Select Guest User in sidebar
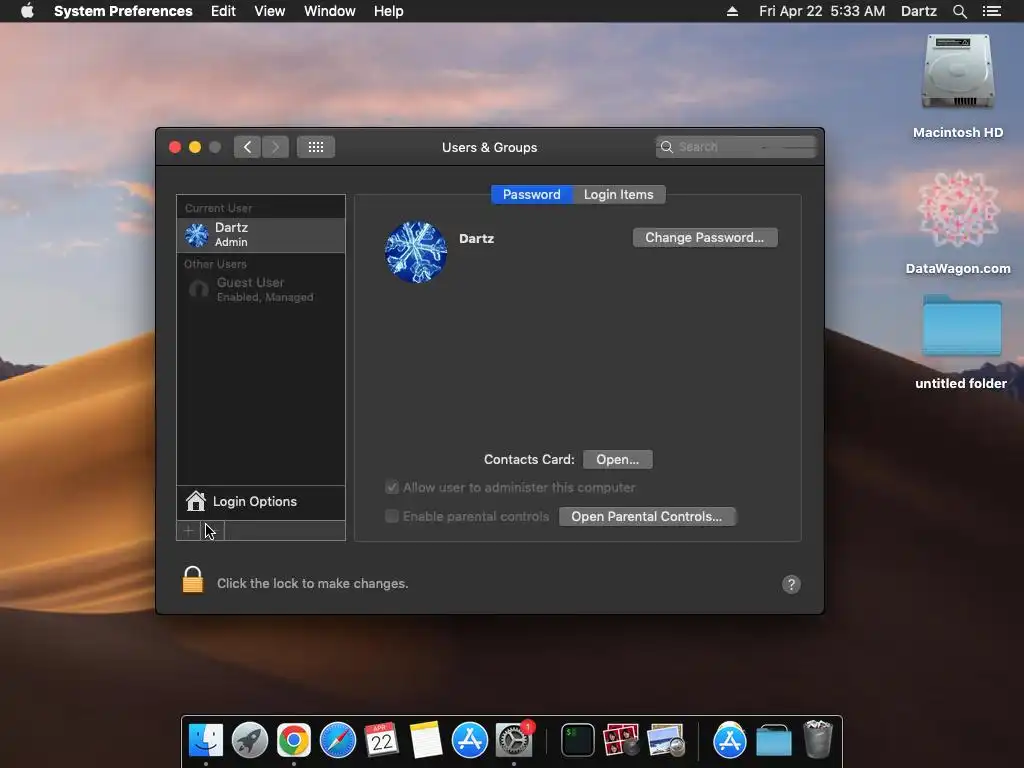1024x768 pixels. (261, 289)
